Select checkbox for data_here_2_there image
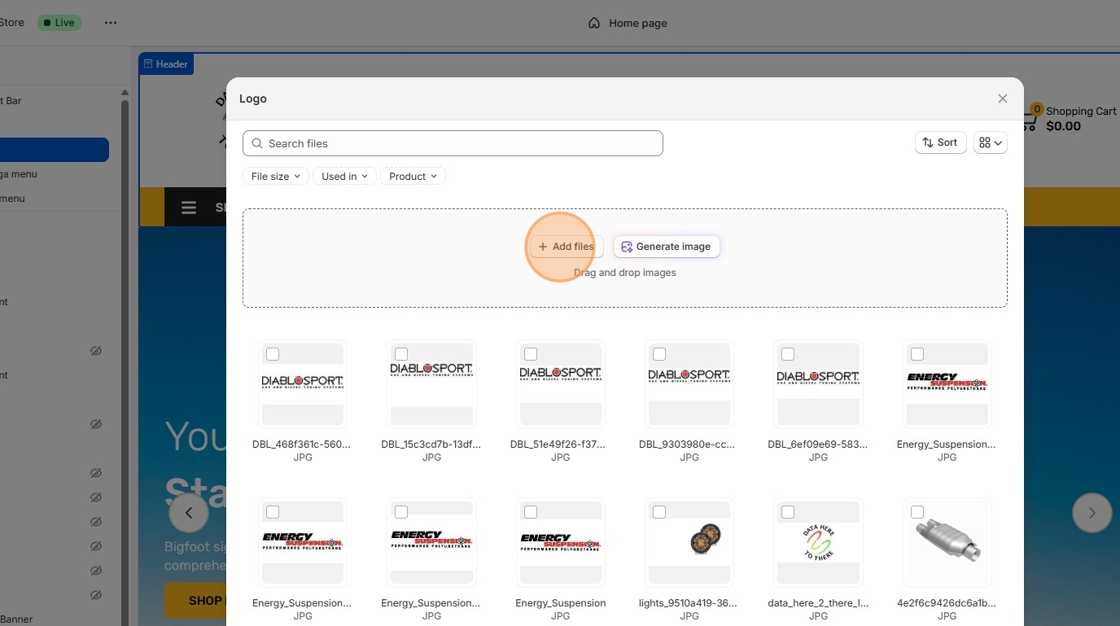 click(x=788, y=512)
